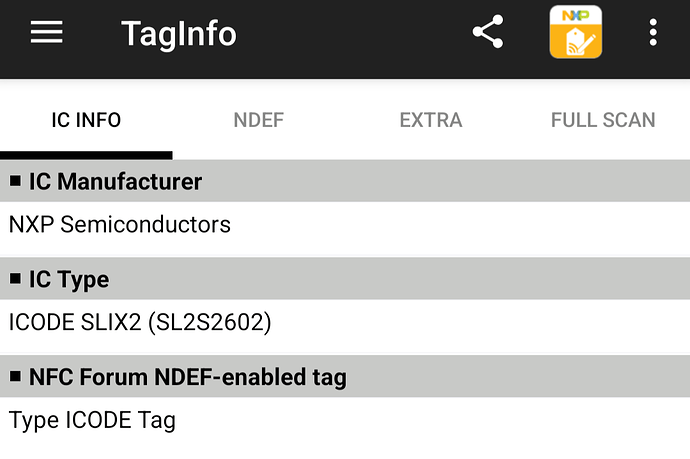Toggle the NFC Forum NDEF-enabled tag header
Viewport: 690px width, 459px height.
(x=345, y=377)
